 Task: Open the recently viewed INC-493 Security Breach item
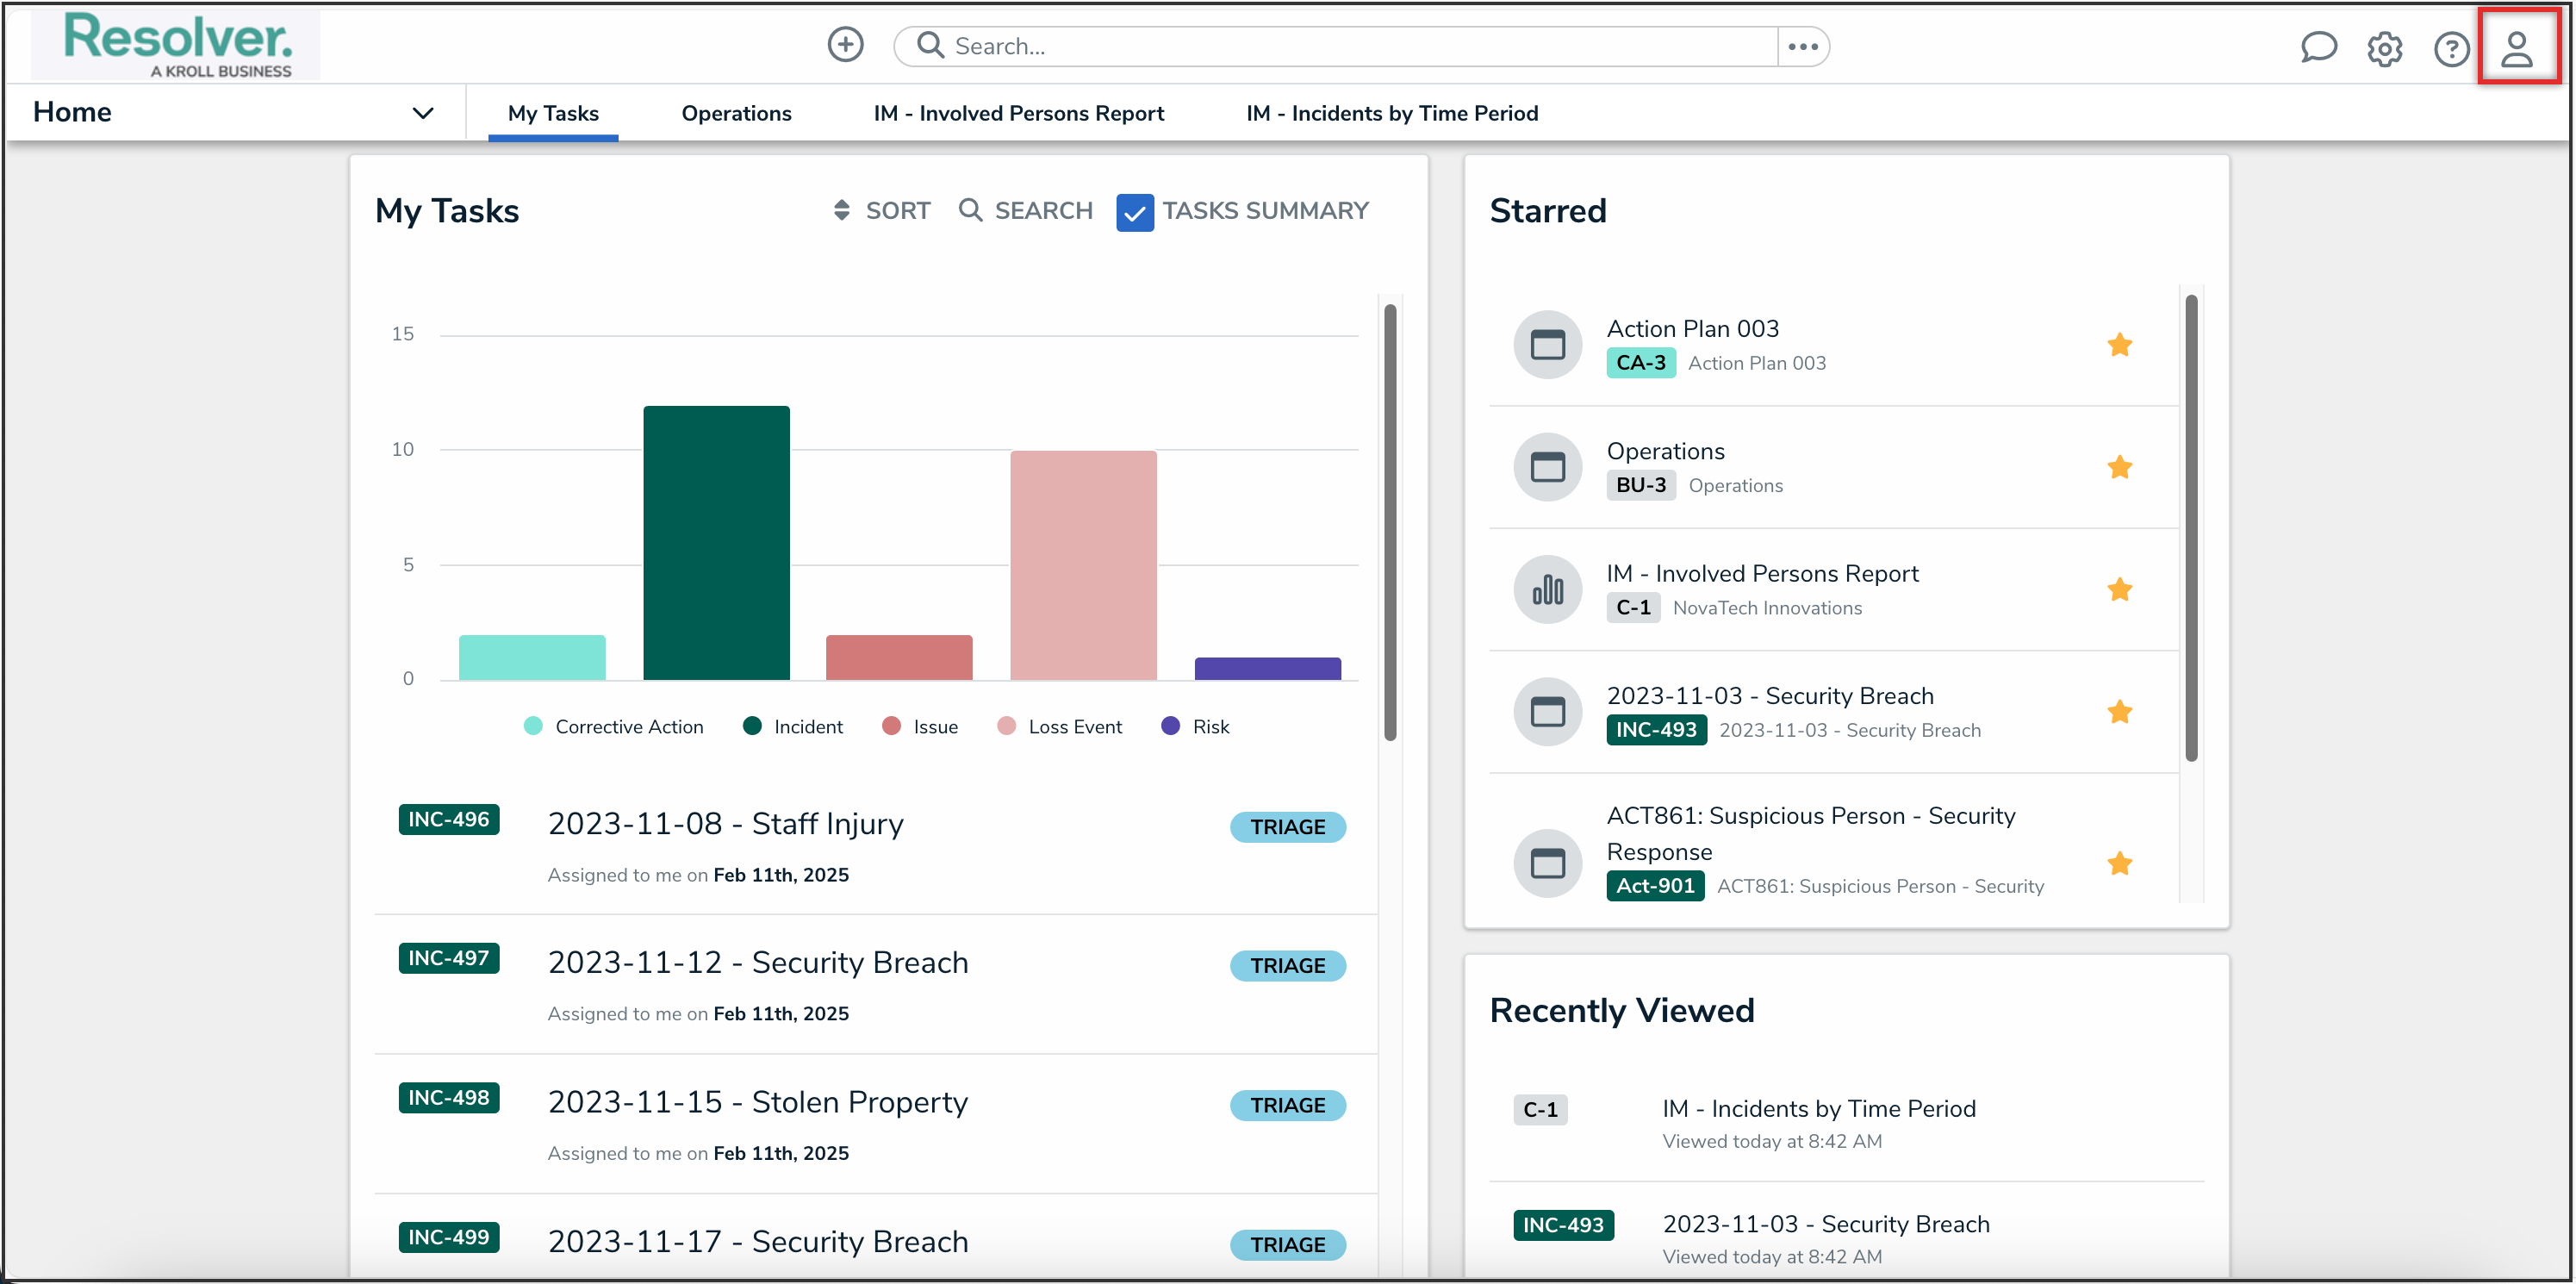[x=1825, y=1224]
